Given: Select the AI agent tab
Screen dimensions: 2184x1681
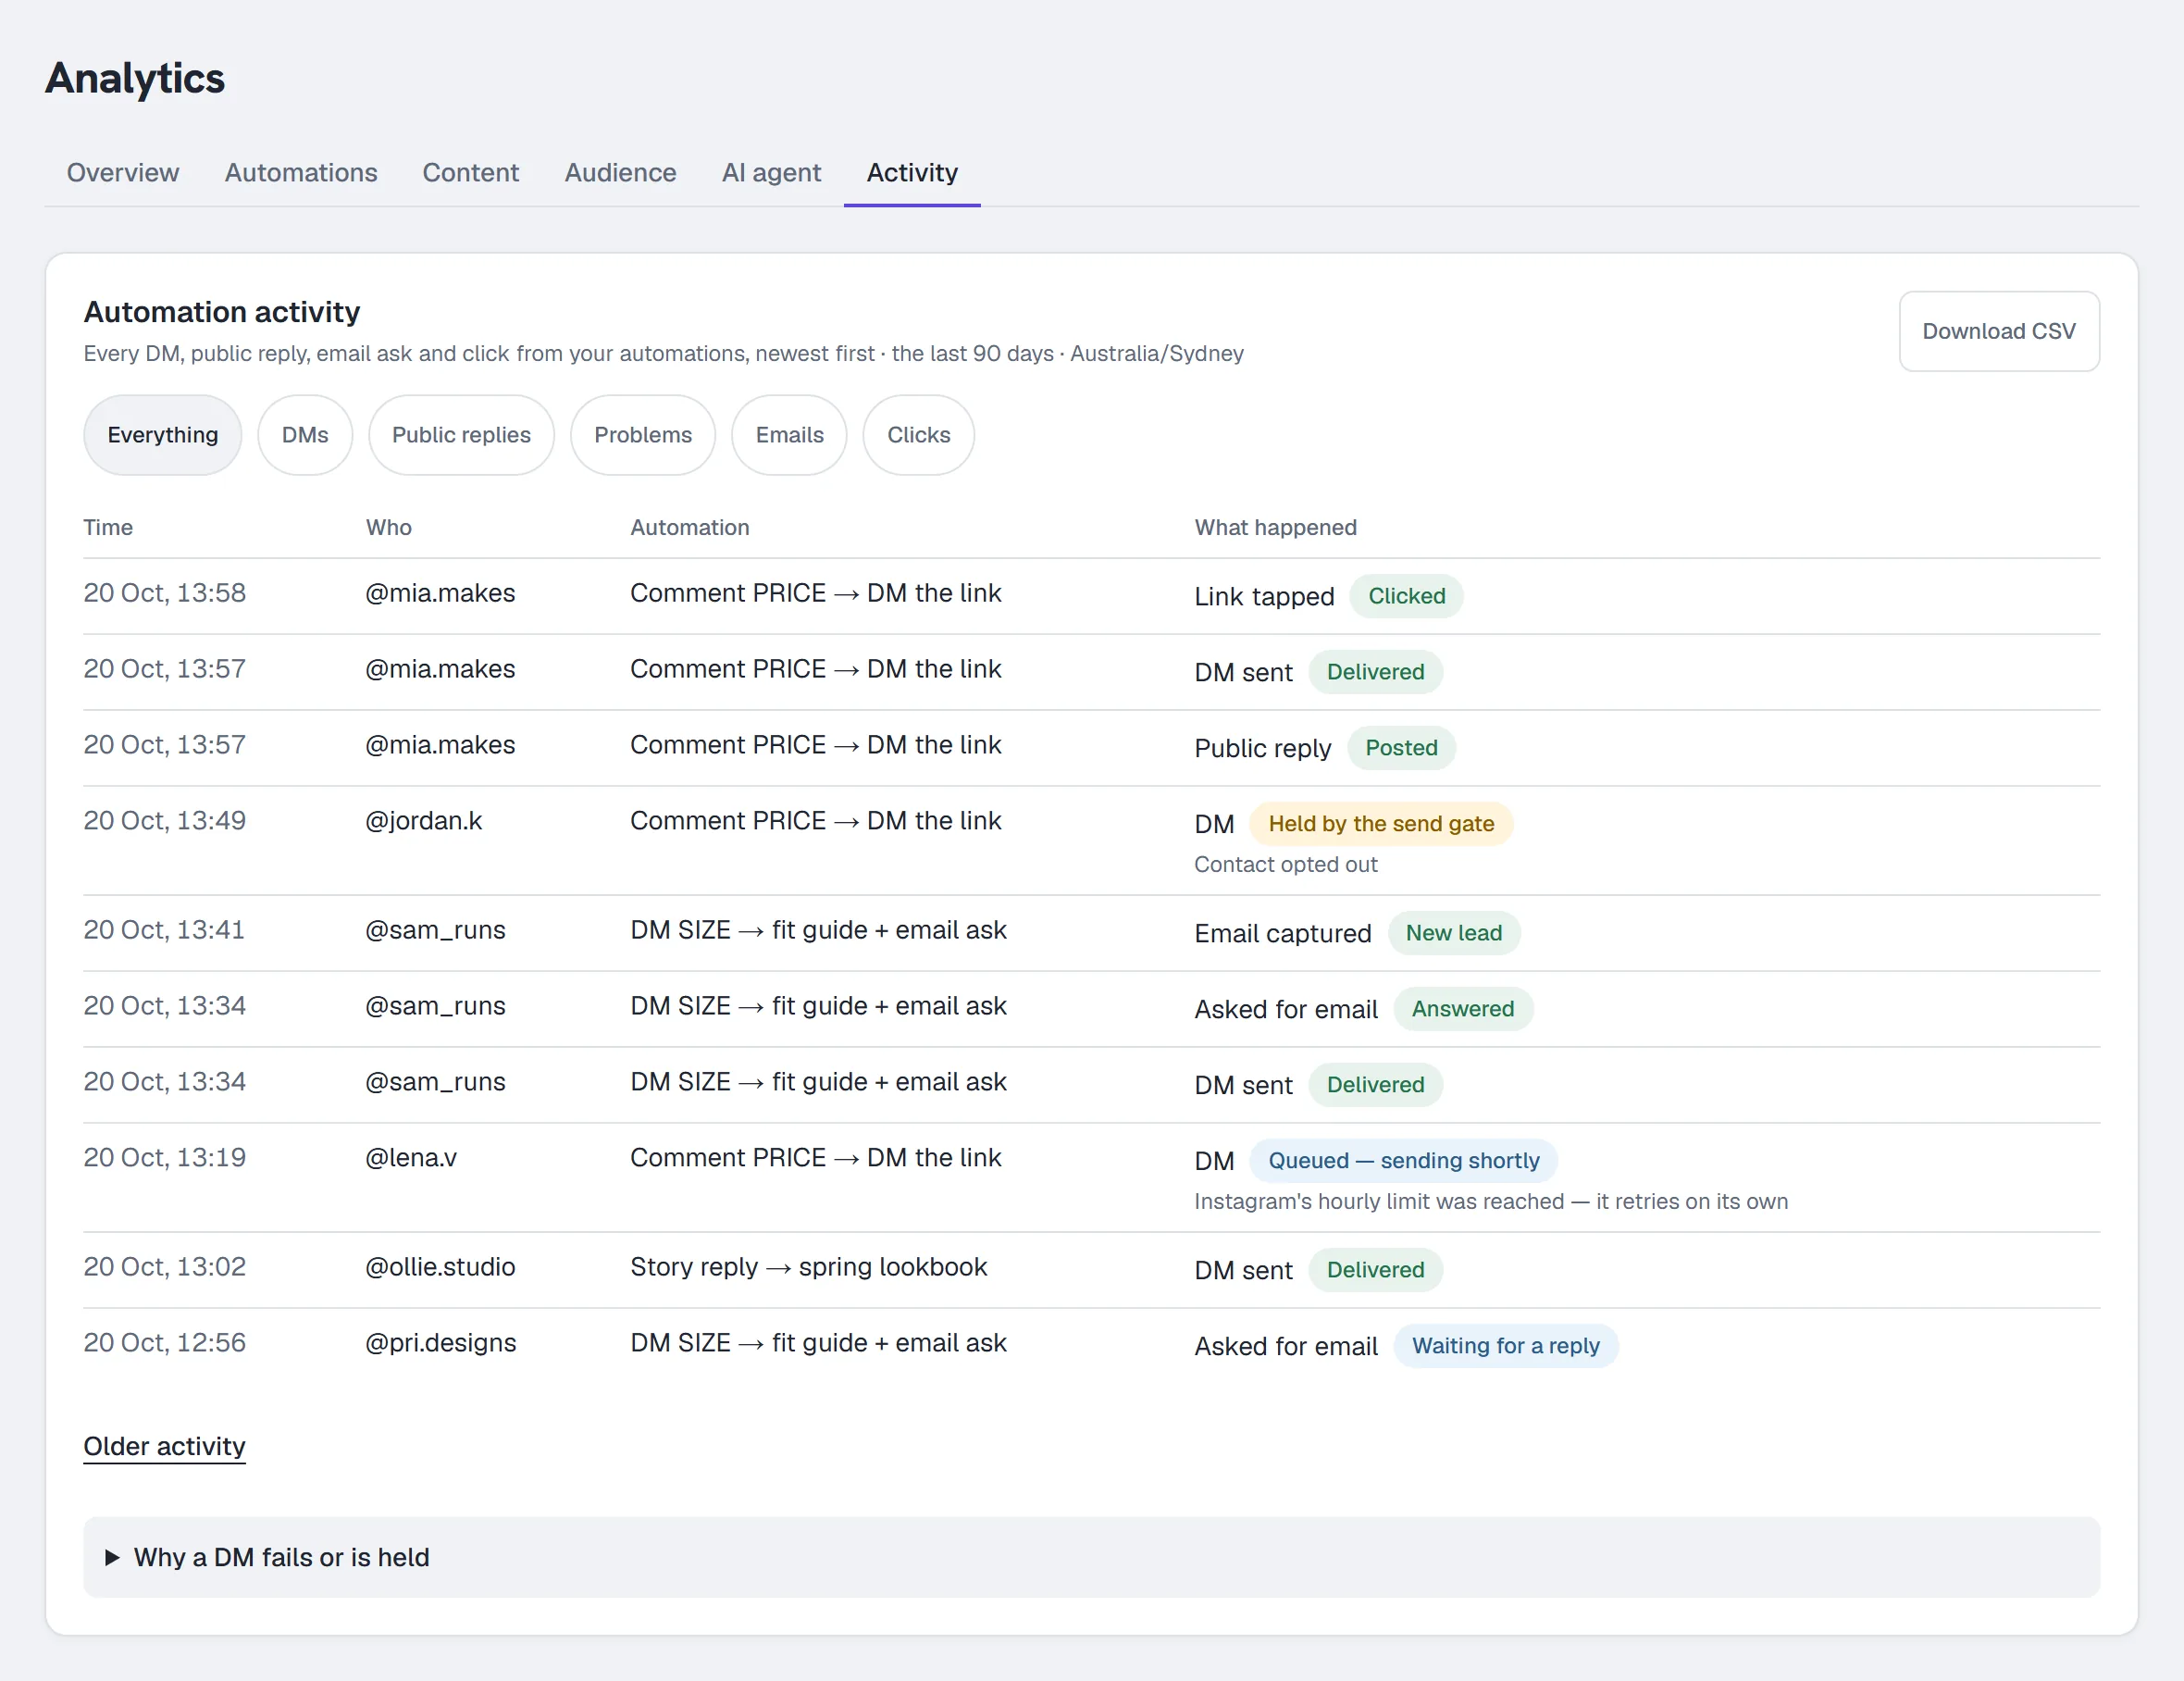Looking at the screenshot, I should [771, 172].
